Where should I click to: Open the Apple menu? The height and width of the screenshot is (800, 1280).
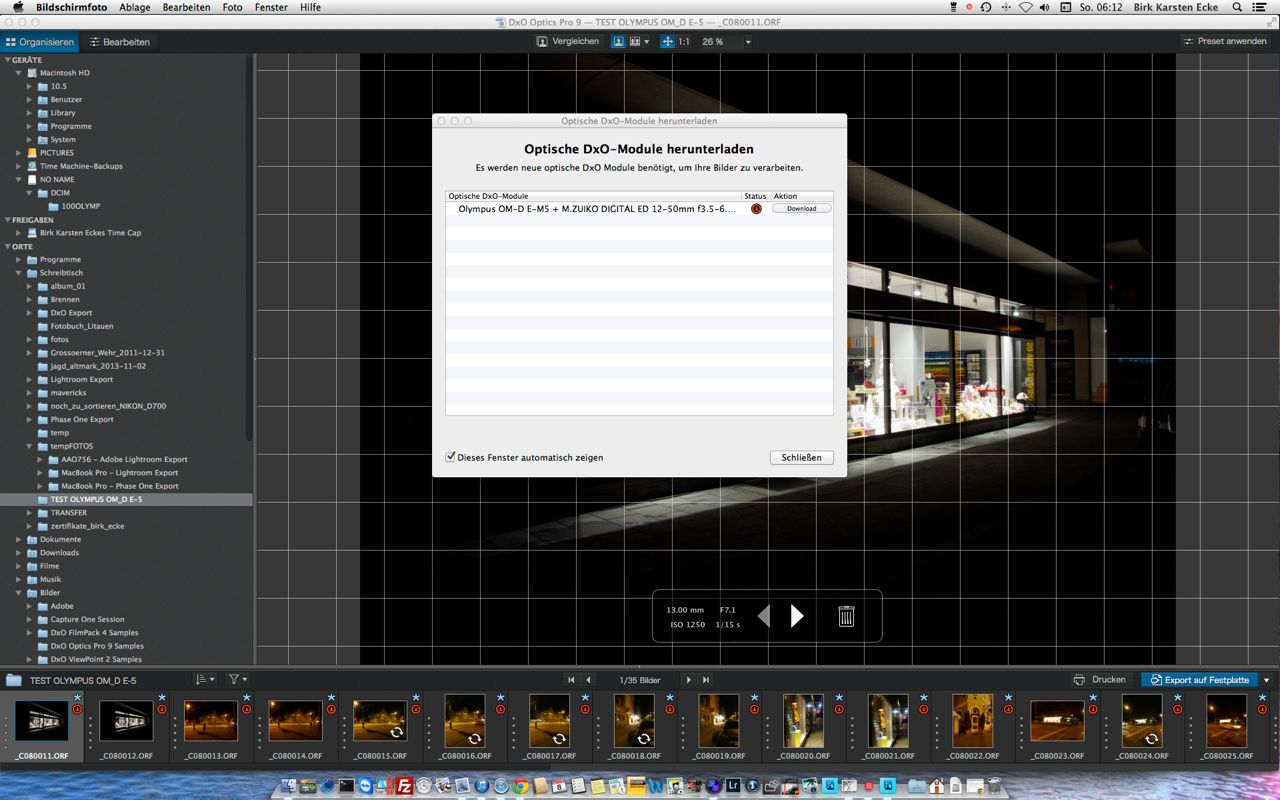17,7
